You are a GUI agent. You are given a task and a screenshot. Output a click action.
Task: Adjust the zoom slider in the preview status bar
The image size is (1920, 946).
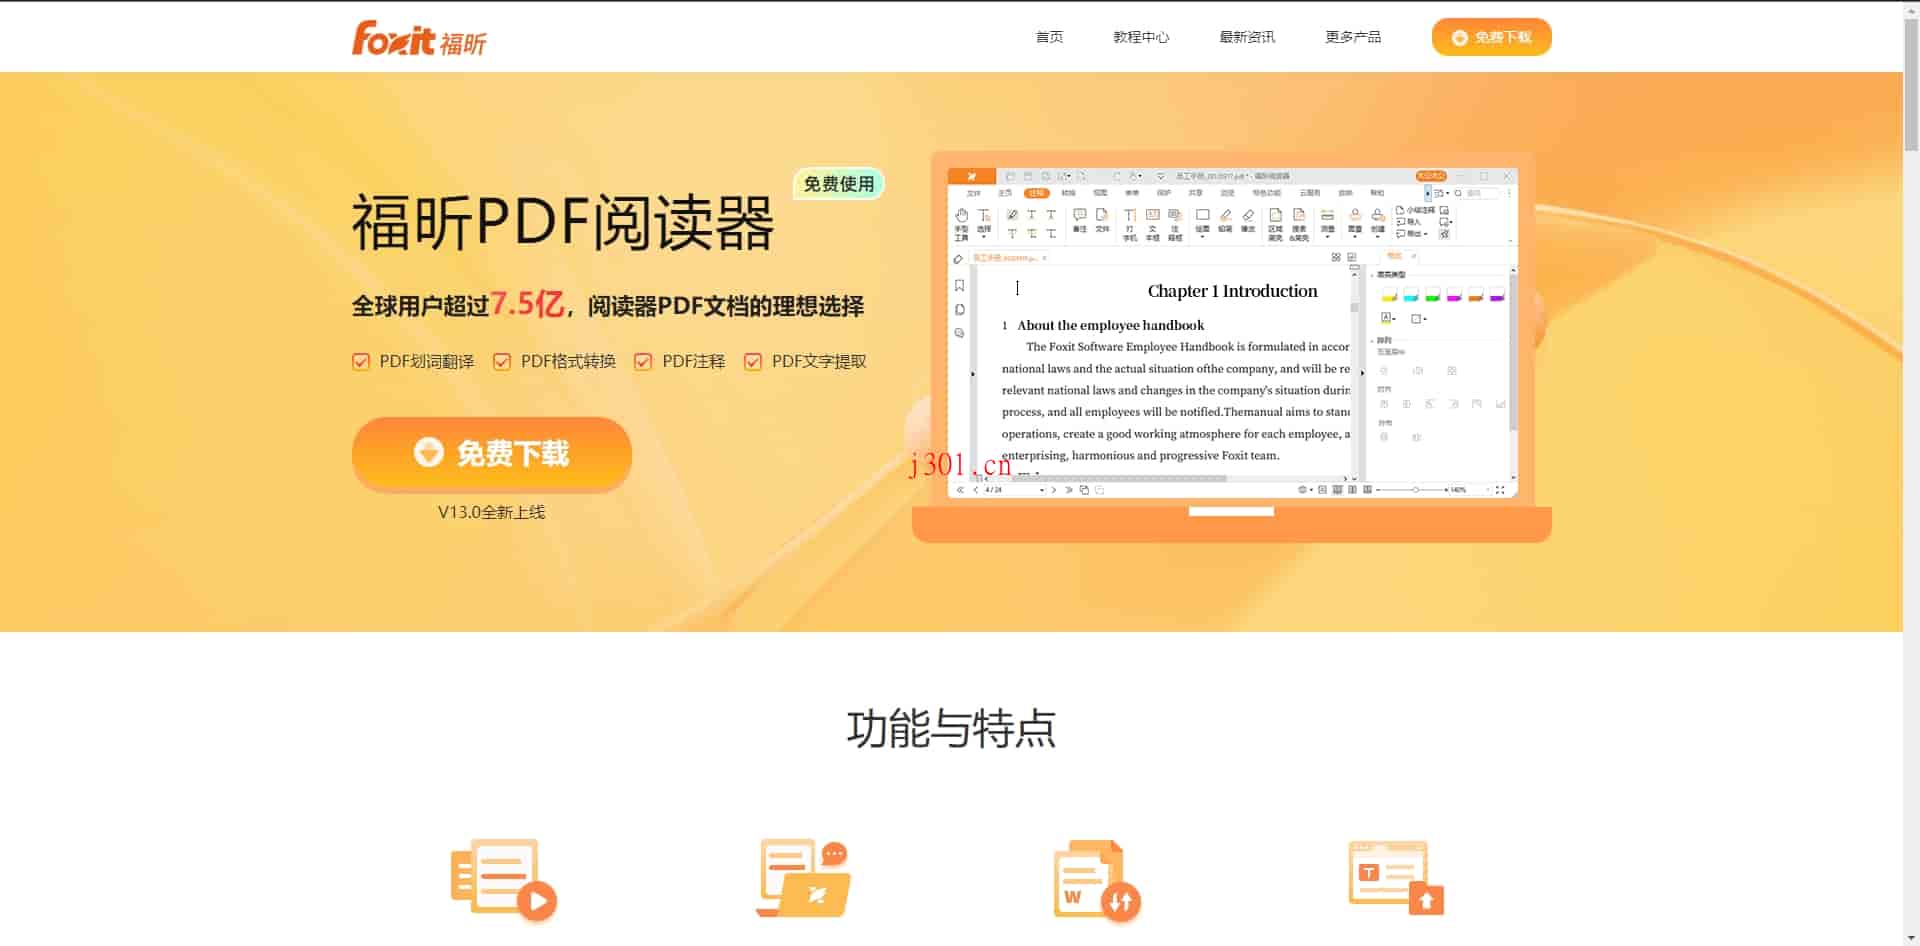coord(1415,490)
